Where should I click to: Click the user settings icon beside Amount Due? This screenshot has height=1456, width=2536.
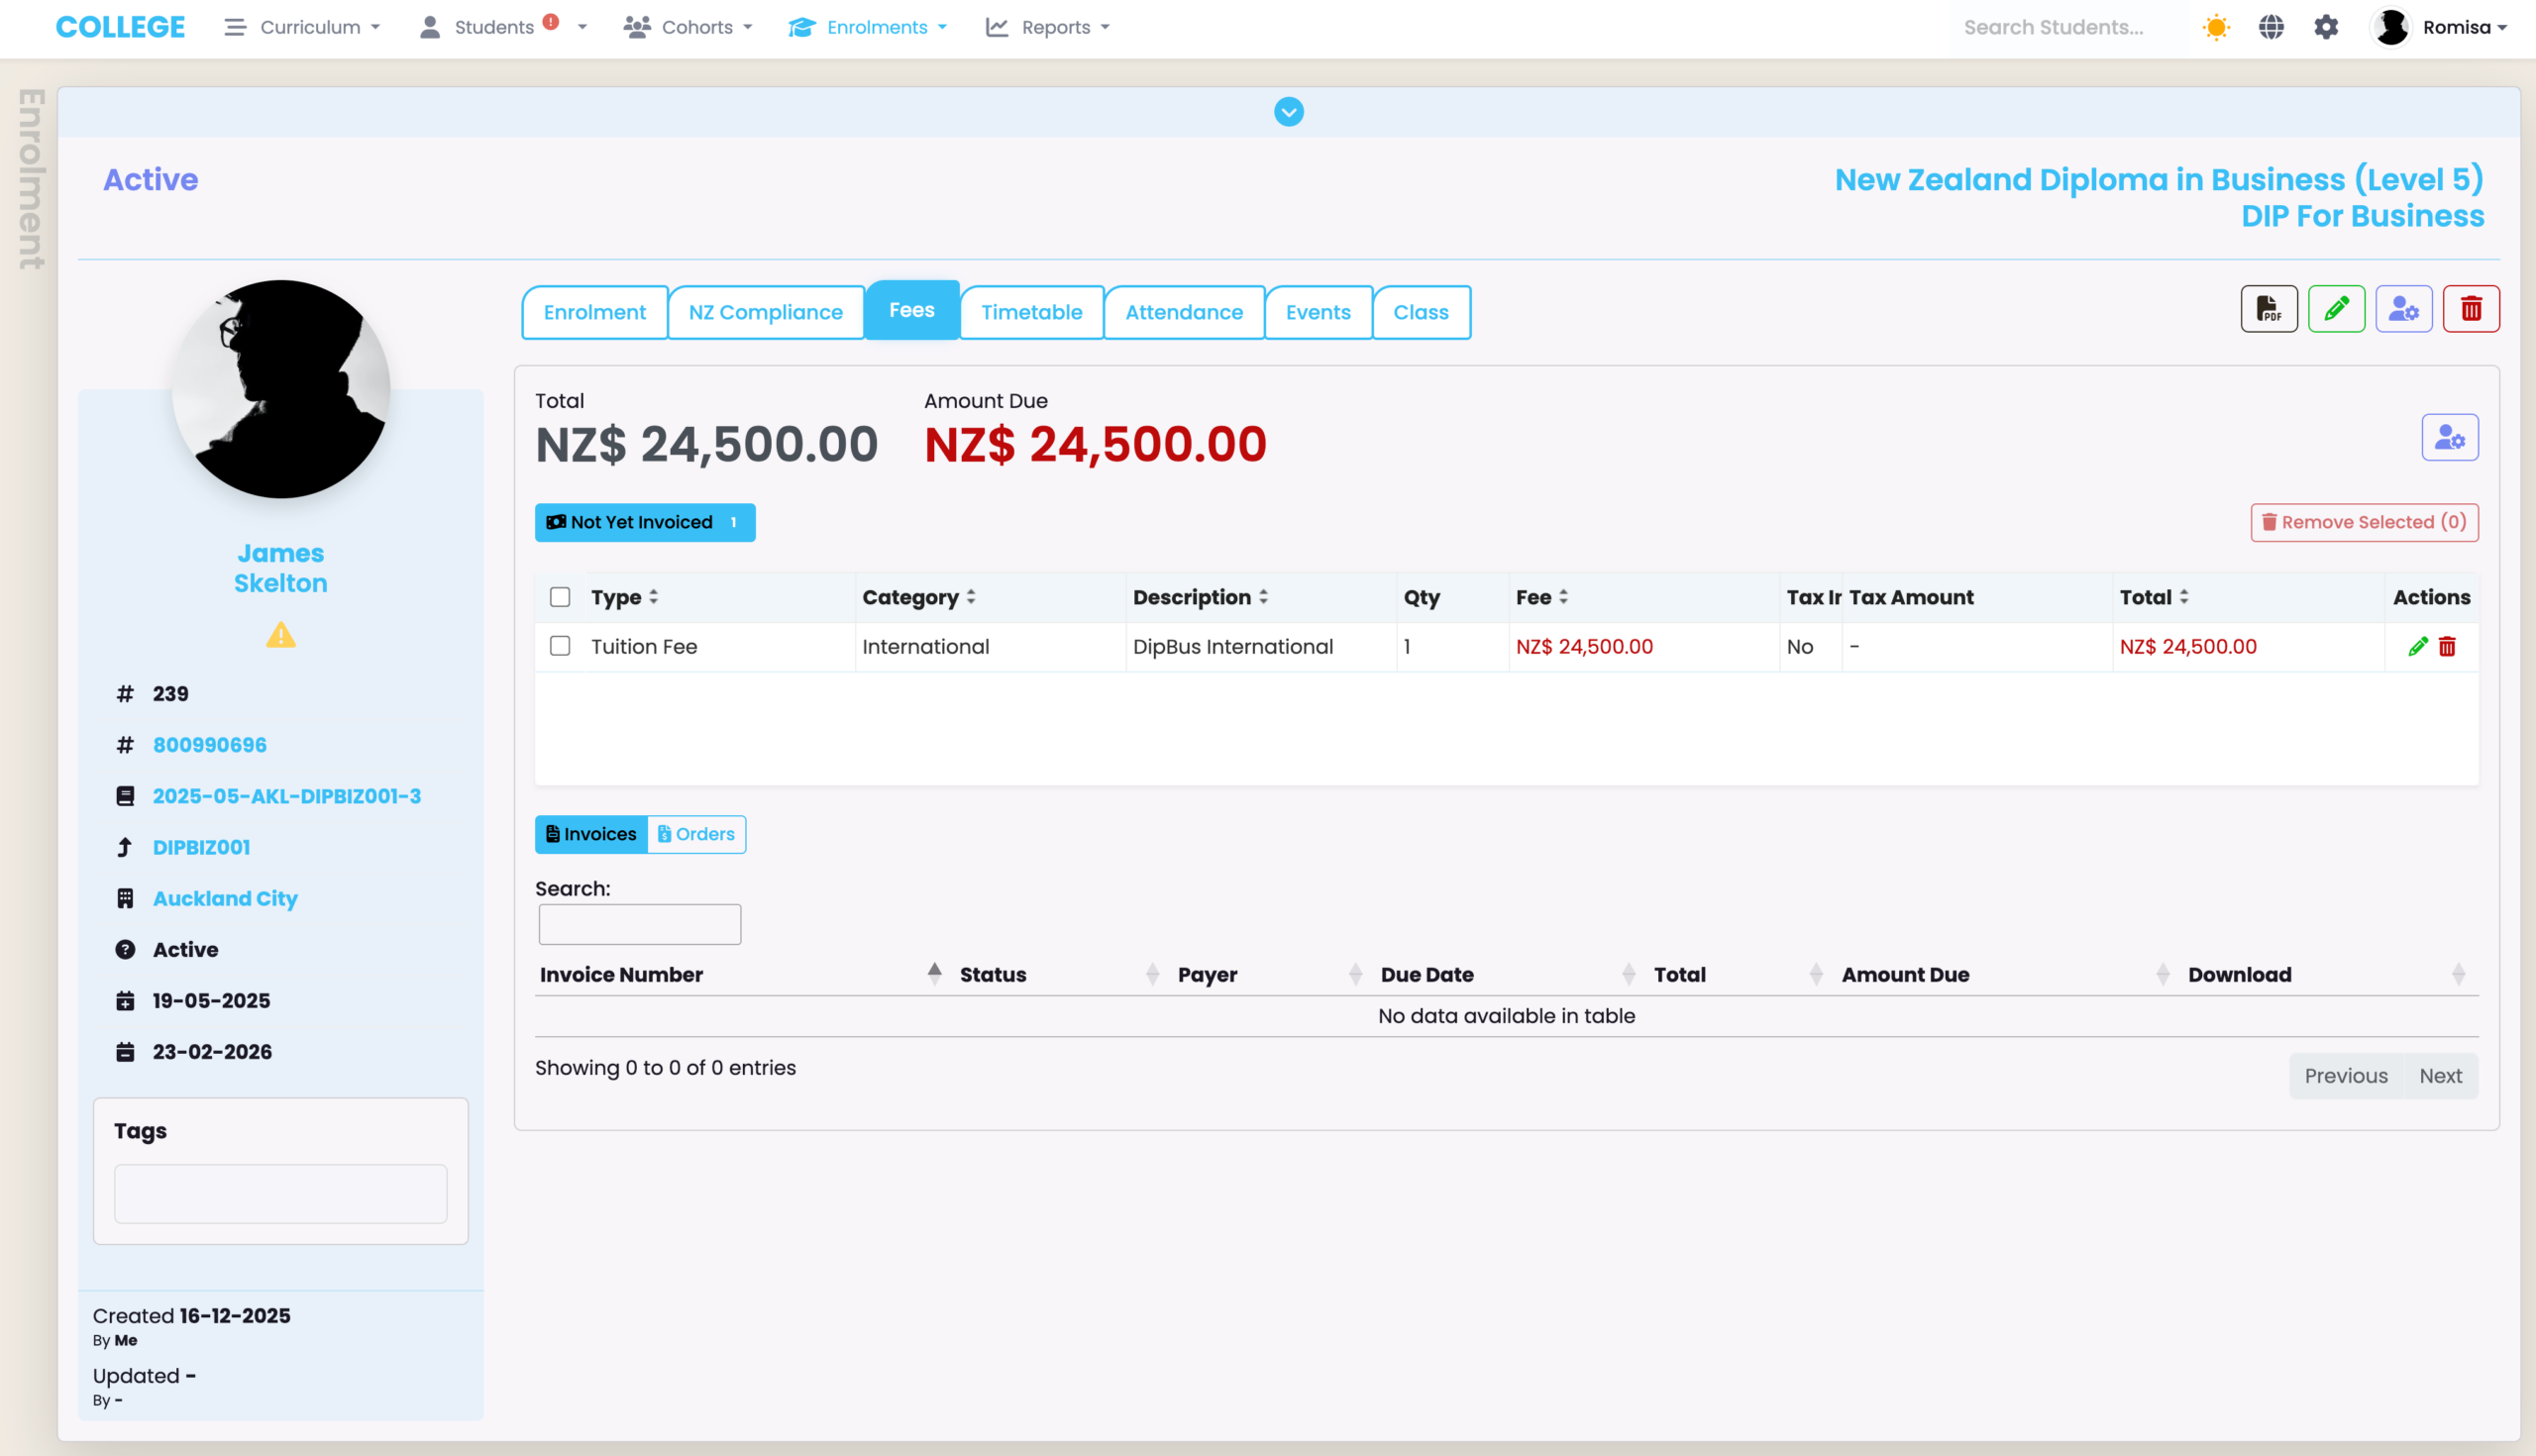coord(2449,437)
